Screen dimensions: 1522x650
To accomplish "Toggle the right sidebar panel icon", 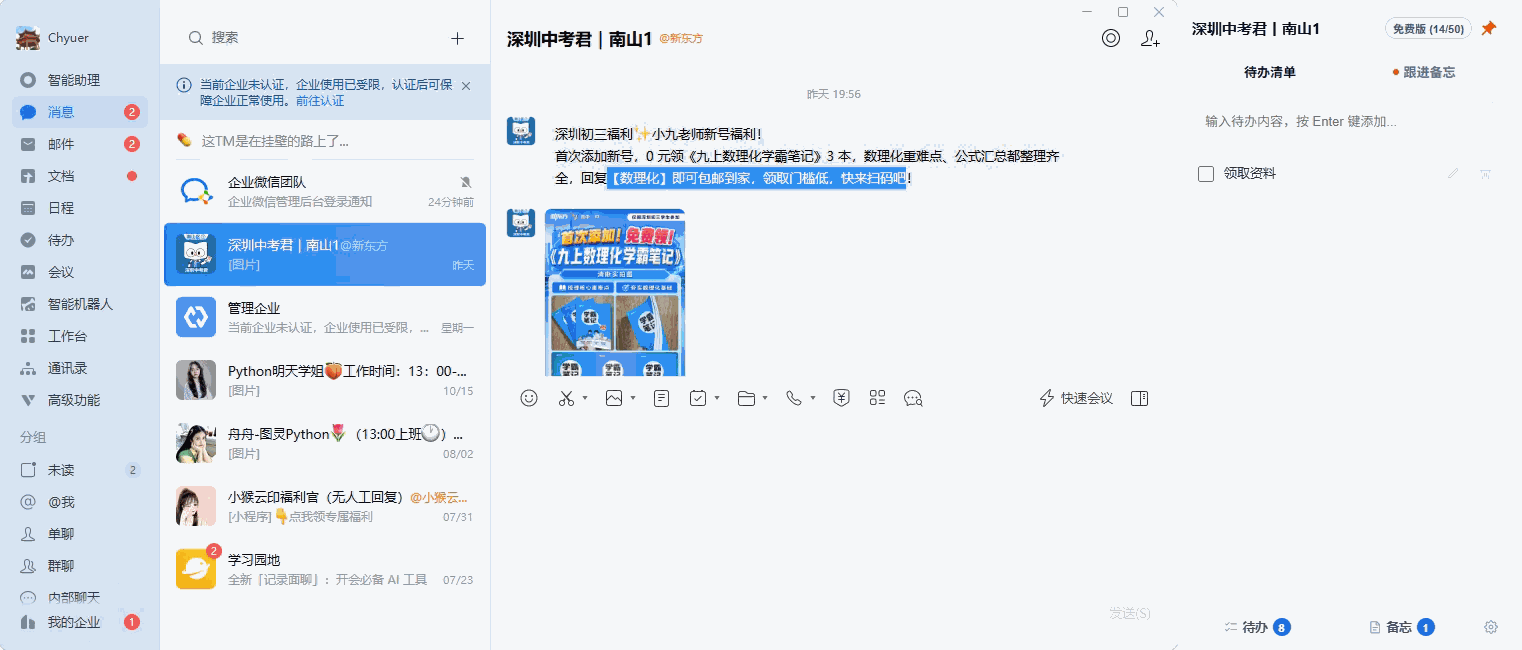I will point(1139,398).
